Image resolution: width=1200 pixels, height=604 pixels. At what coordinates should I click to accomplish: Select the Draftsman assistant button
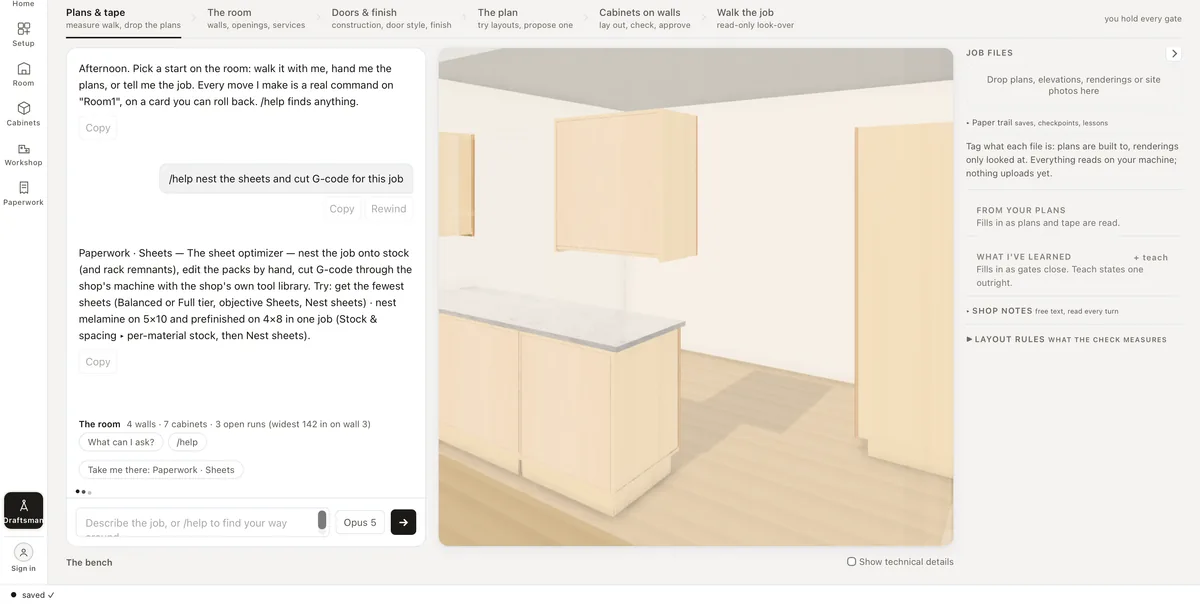point(23,511)
